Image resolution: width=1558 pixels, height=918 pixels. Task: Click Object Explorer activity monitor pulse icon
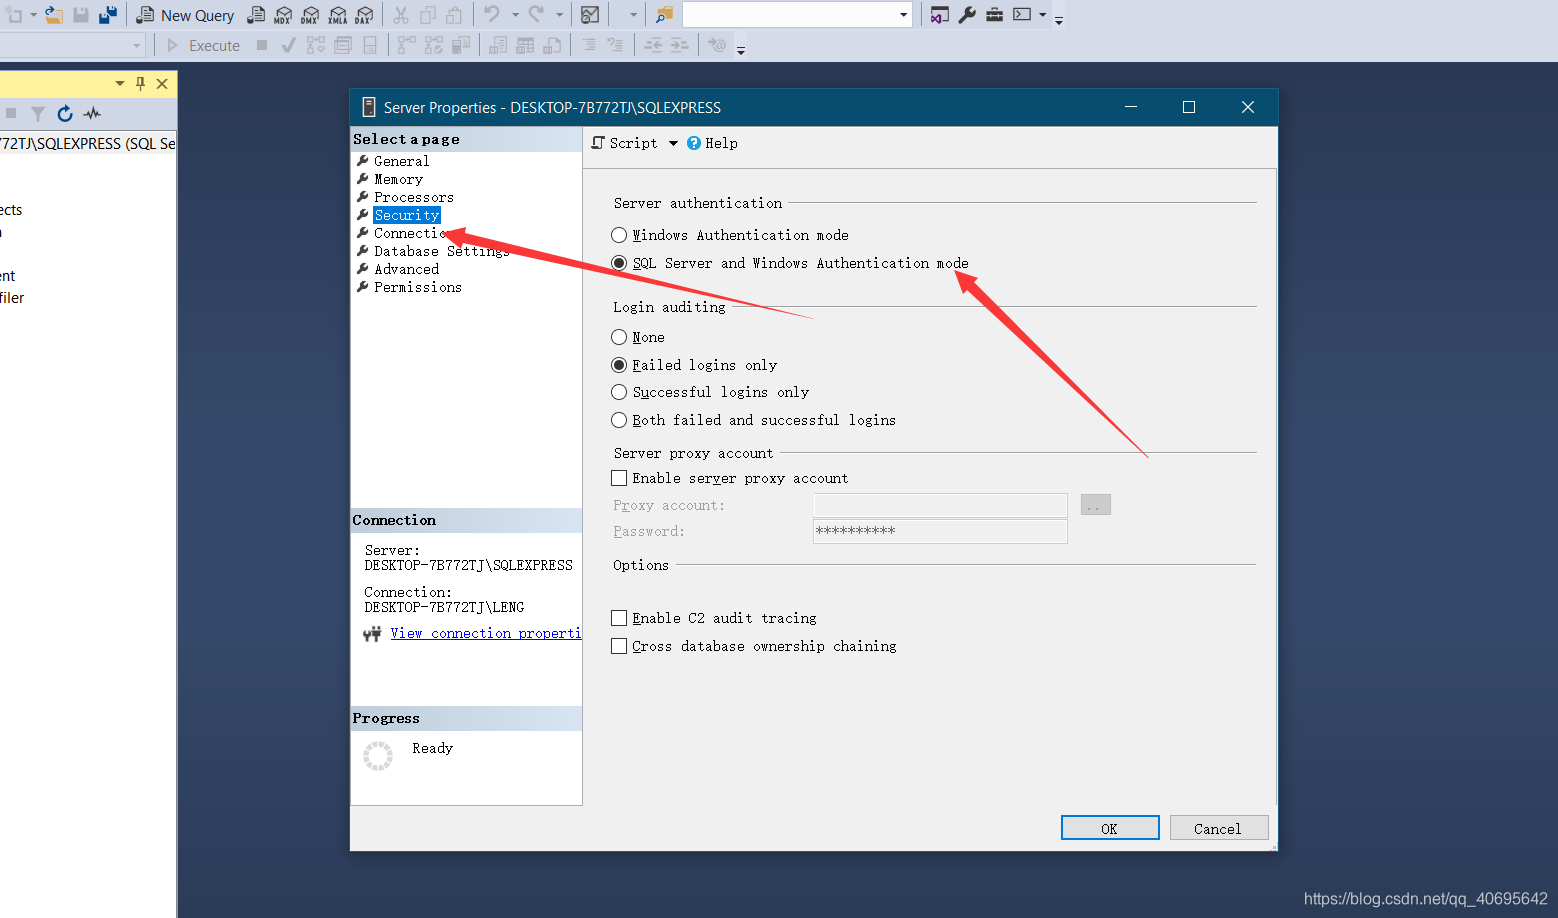coord(93,114)
